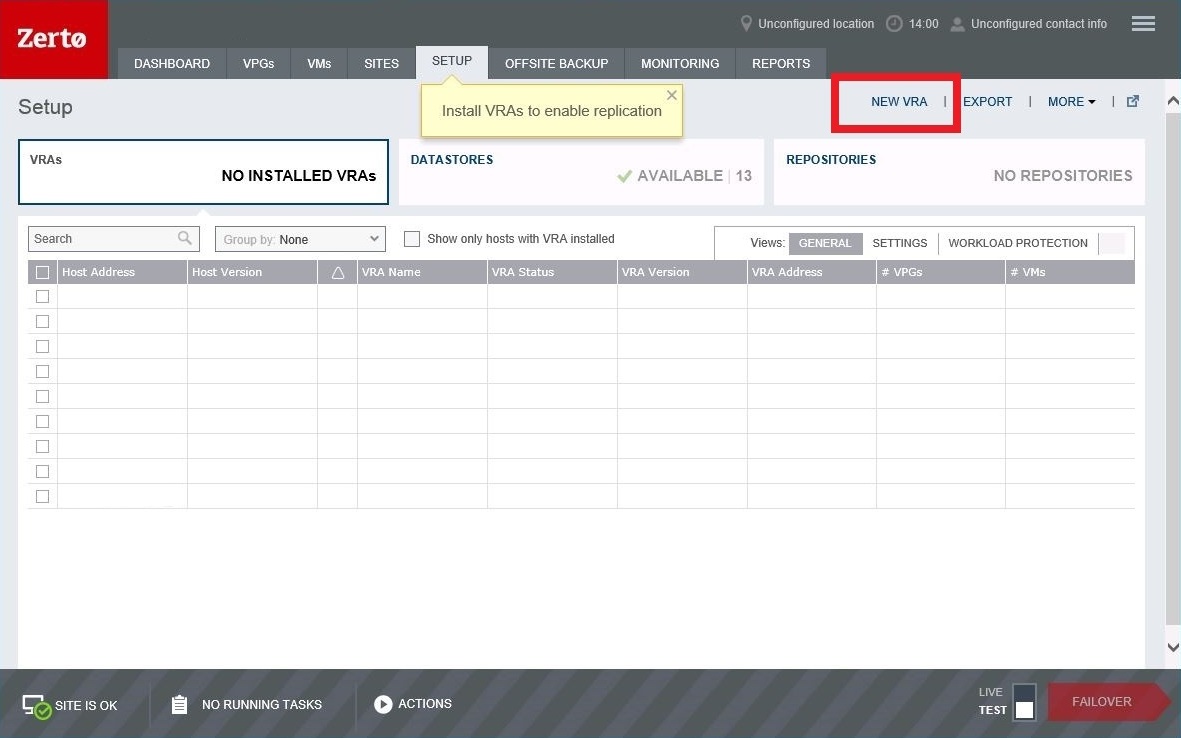Sort by Host Address column
Screen dimensions: 1181x738
pyautogui.click(x=122, y=273)
